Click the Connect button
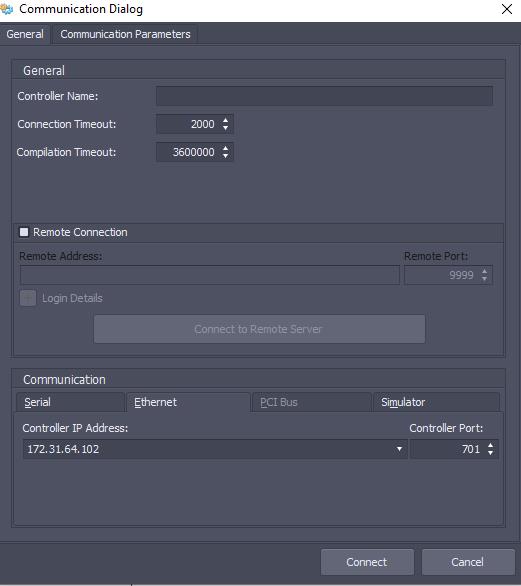 pyautogui.click(x=367, y=562)
